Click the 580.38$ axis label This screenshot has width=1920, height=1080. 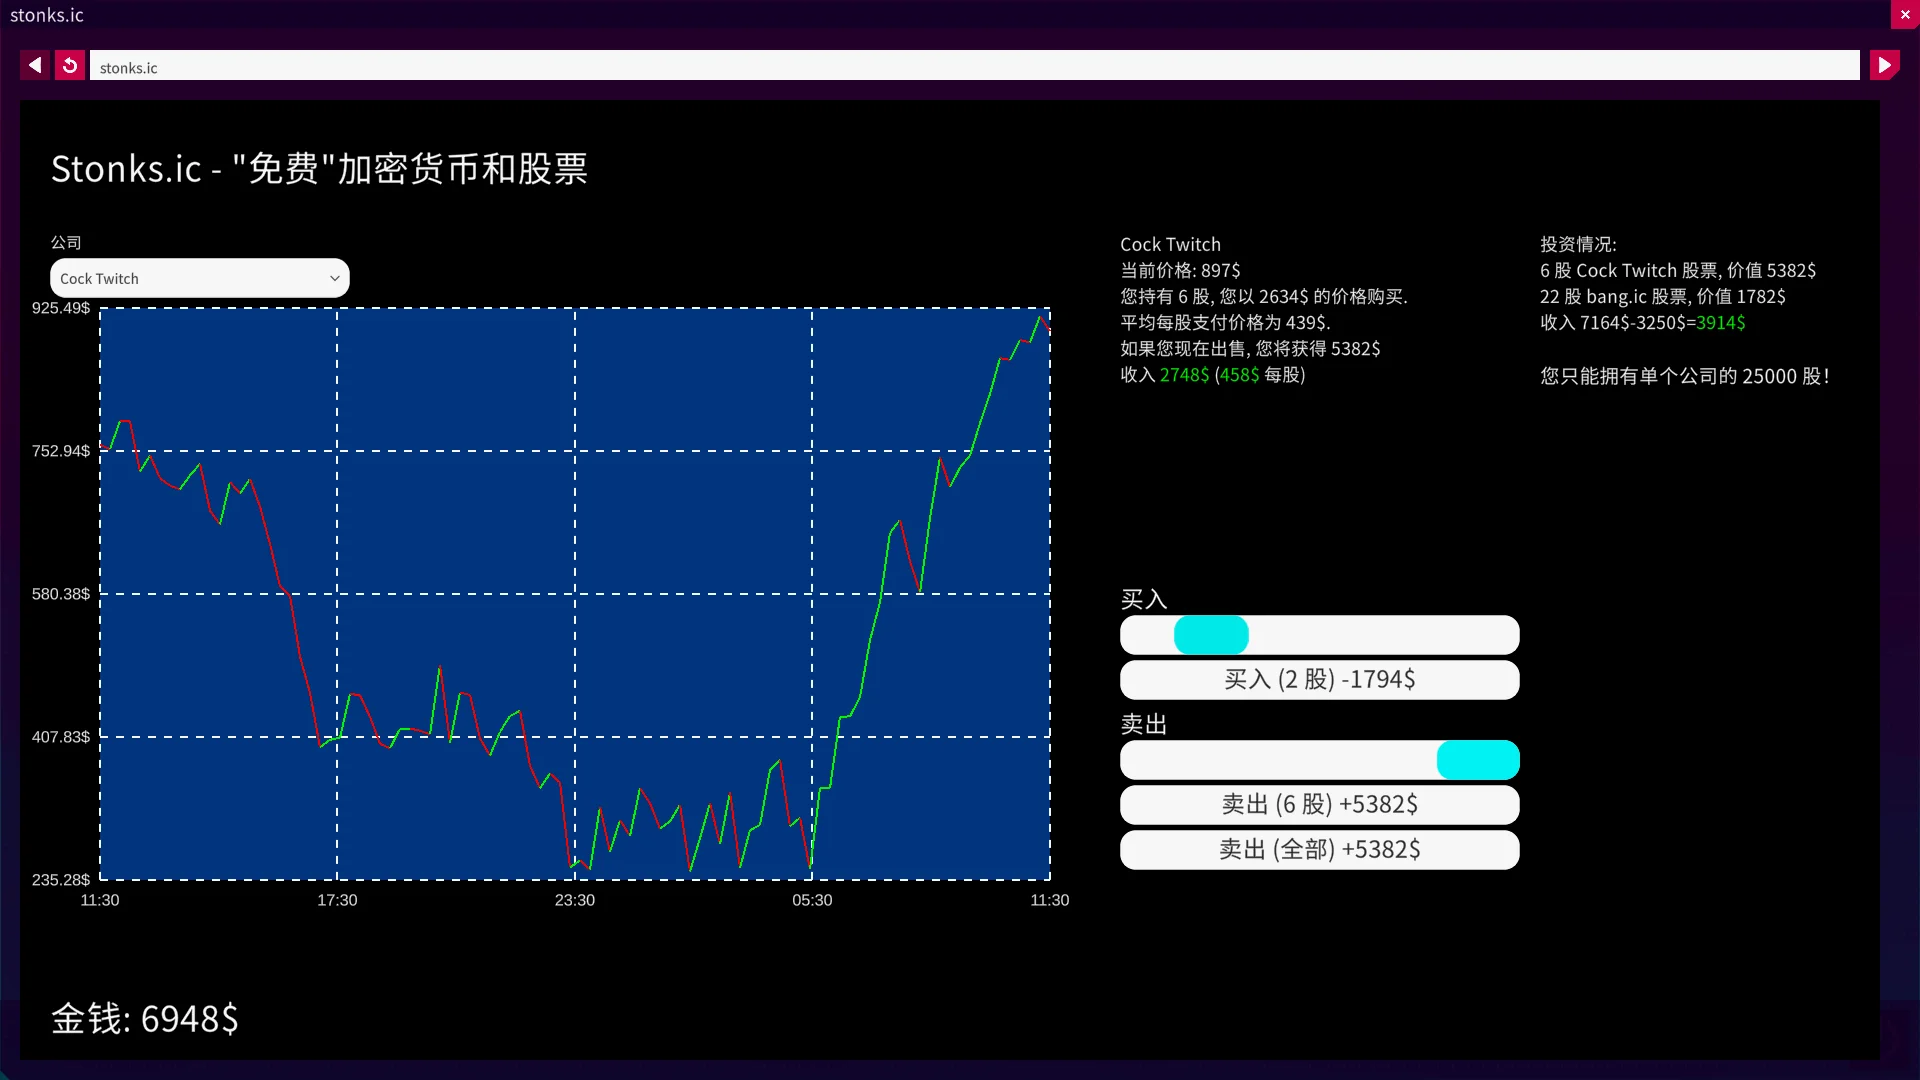click(61, 594)
